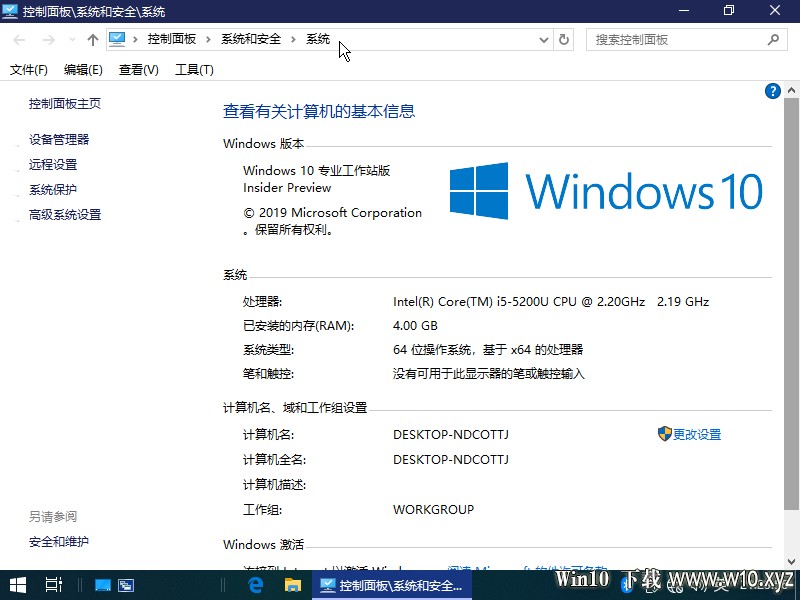Image resolution: width=800 pixels, height=600 pixels.
Task: Focus the 搜索控制面板 search field
Action: (676, 40)
